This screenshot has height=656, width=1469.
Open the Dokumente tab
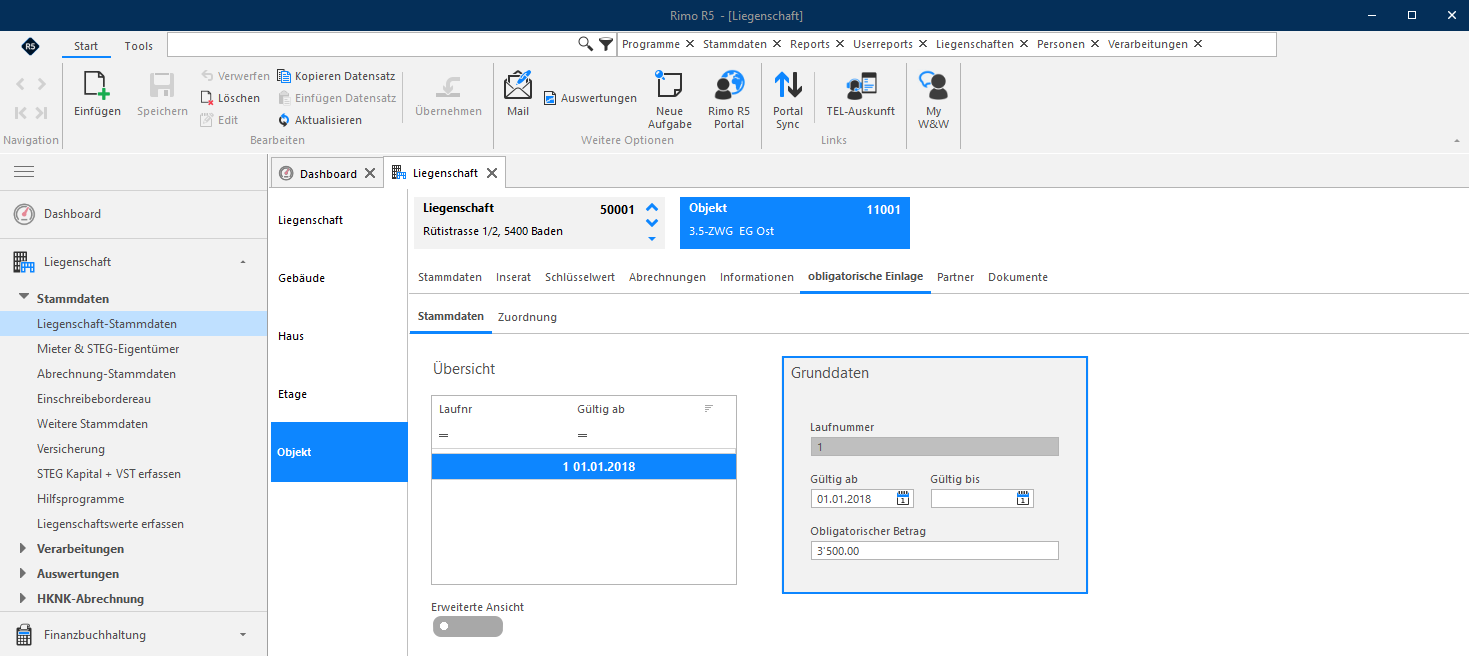(x=1018, y=277)
